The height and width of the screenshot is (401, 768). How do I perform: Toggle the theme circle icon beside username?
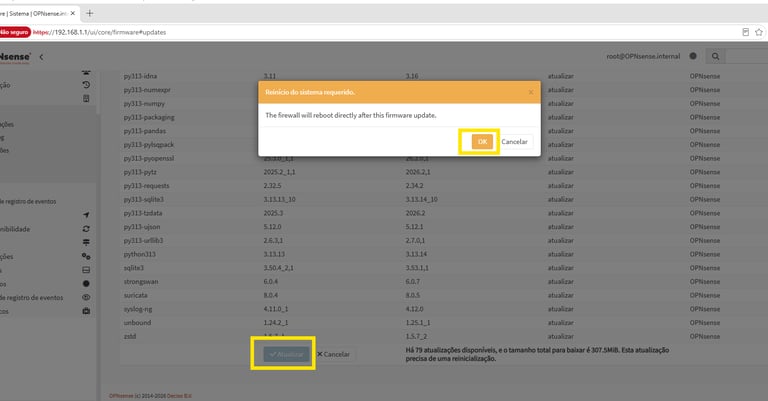693,56
